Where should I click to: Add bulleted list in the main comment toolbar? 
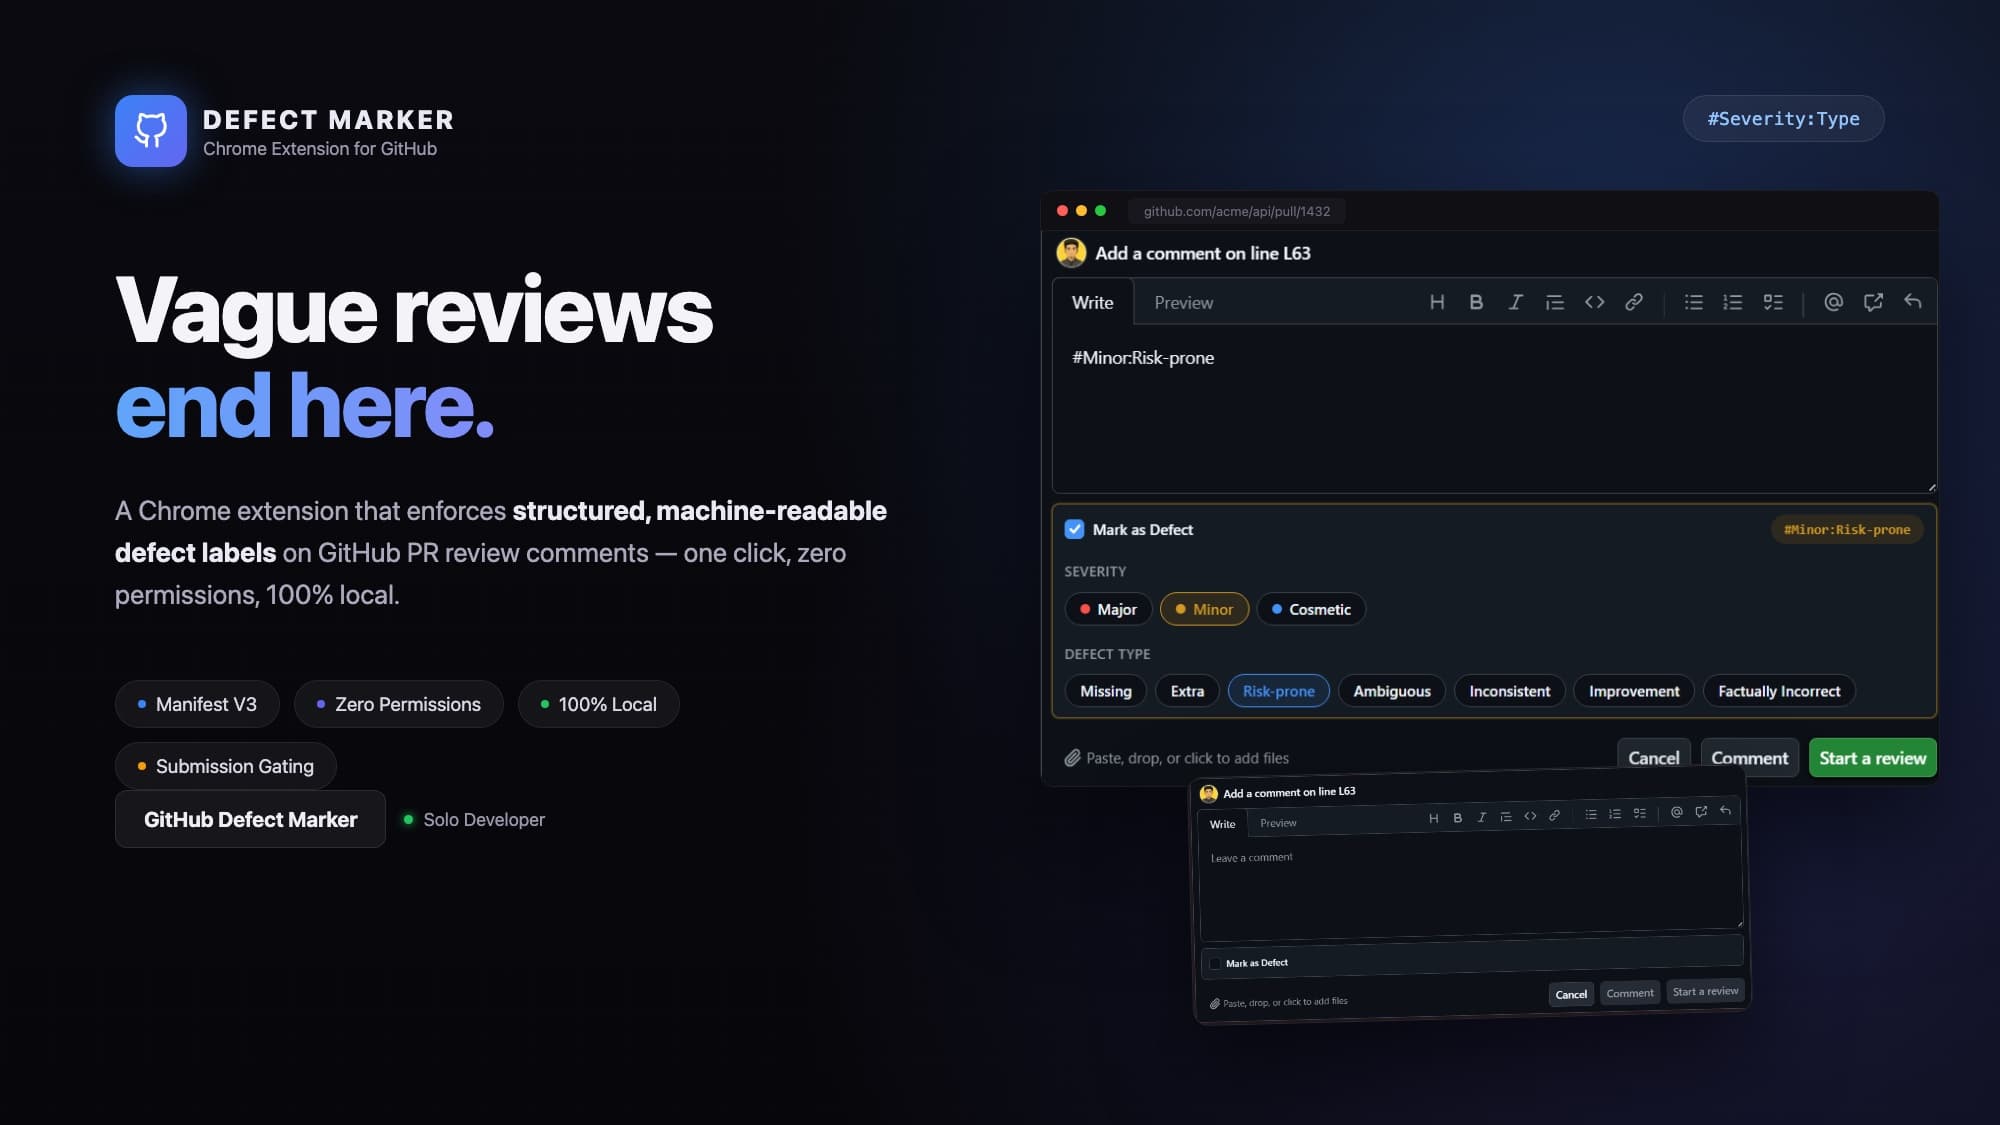(x=1693, y=302)
